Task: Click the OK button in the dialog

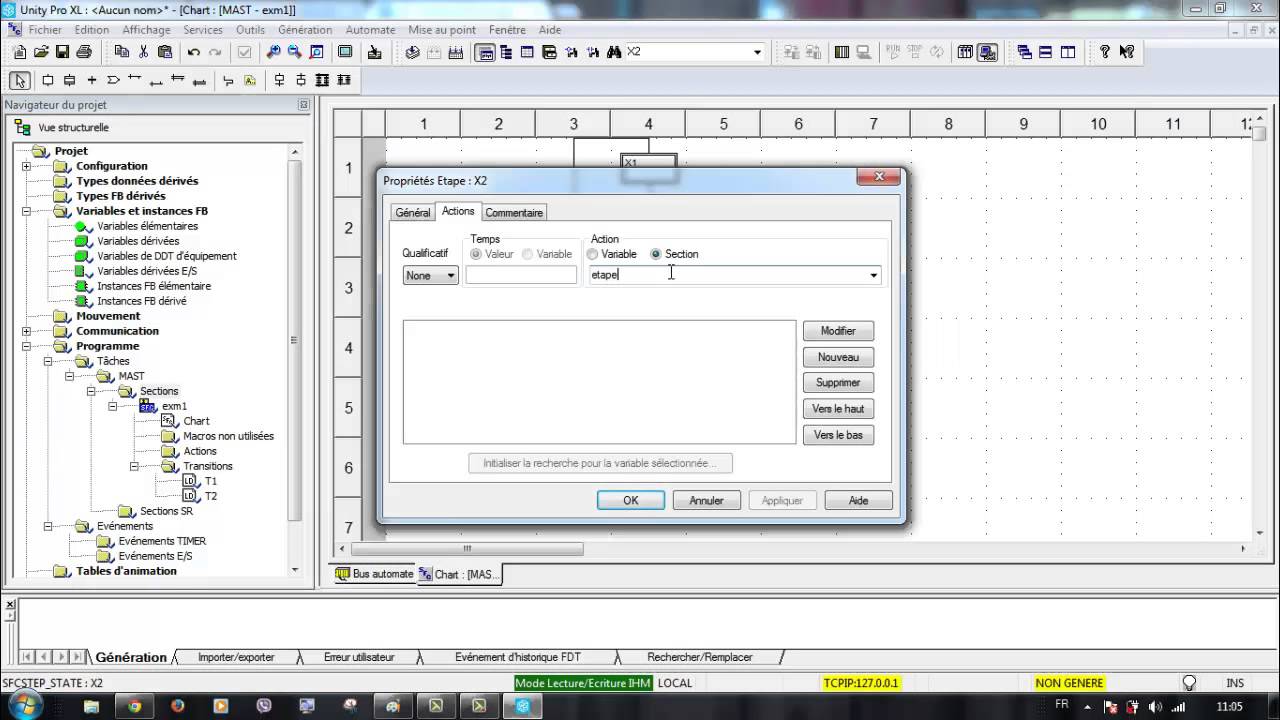Action: [630, 500]
